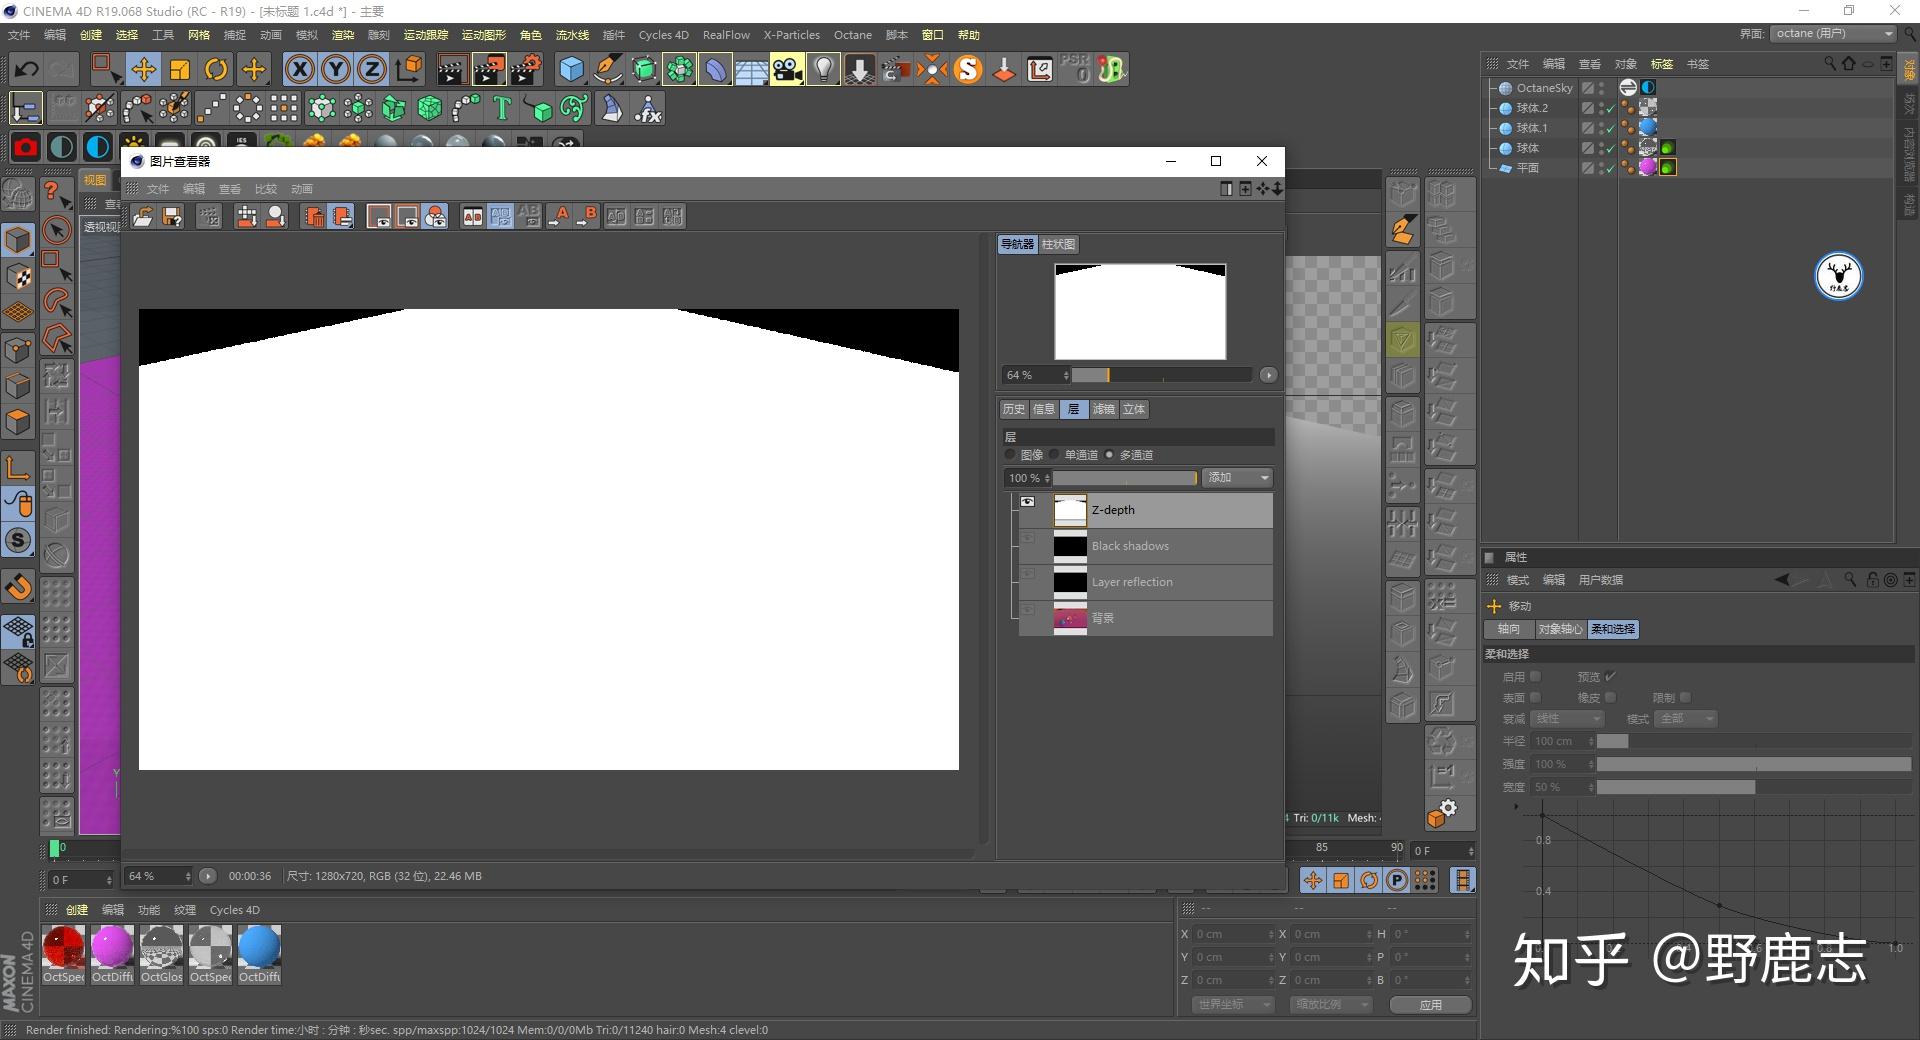Select the Rotate tool icon
This screenshot has width=1920, height=1040.
[x=216, y=69]
